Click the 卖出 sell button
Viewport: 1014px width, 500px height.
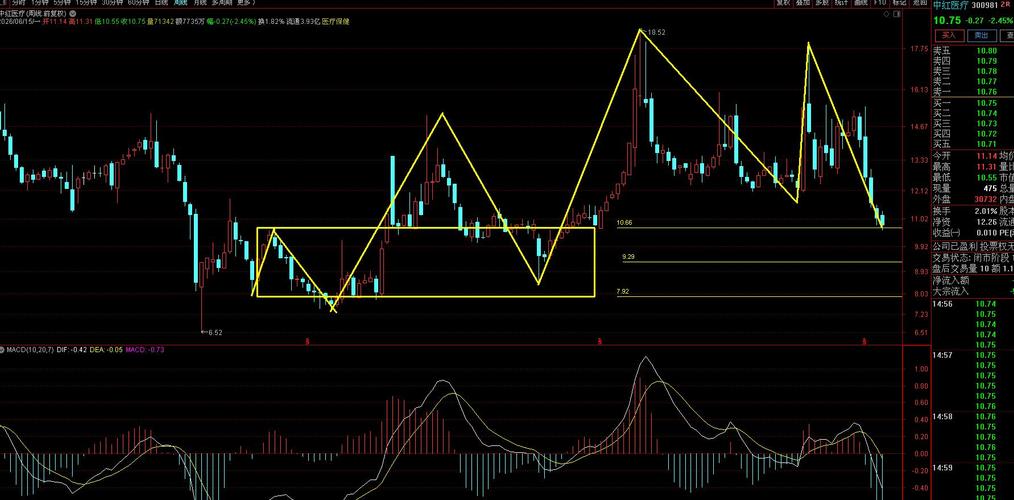point(982,35)
